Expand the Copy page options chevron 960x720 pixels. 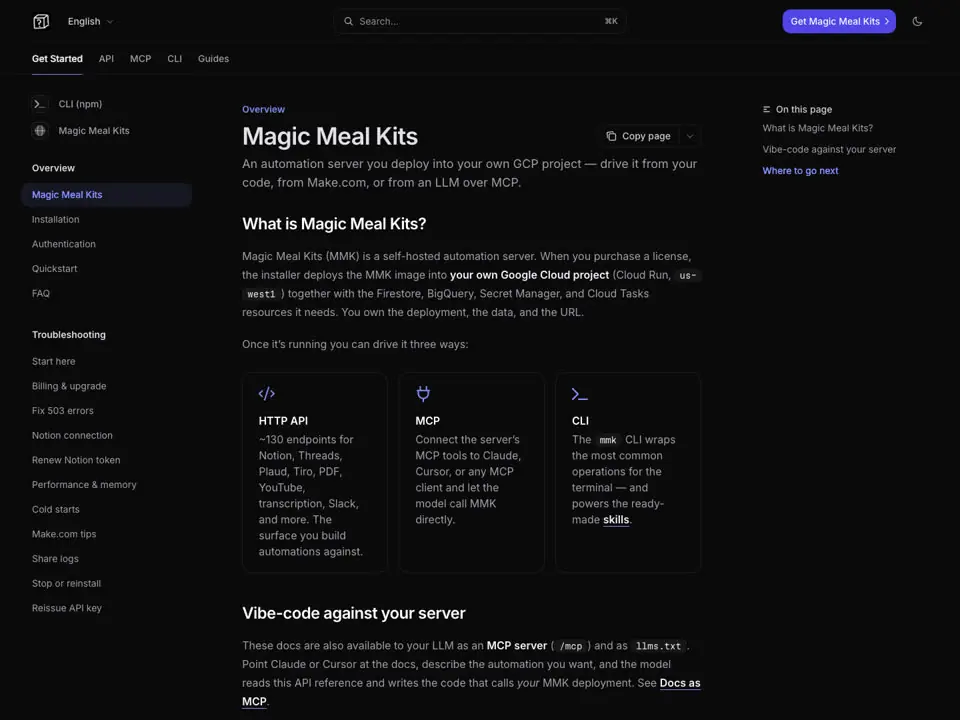click(690, 136)
